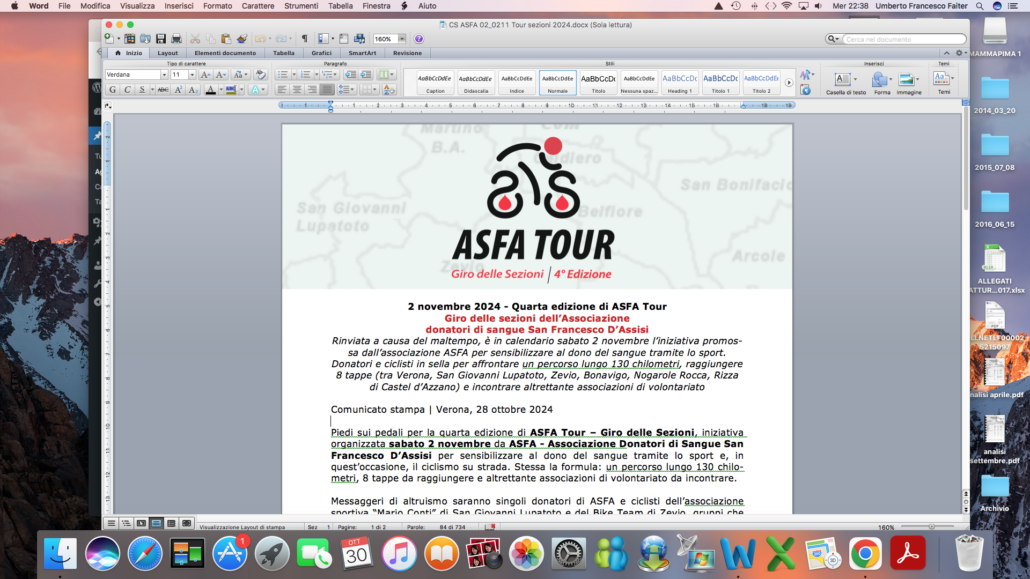Apply the Caption style
The width and height of the screenshot is (1030, 579).
[435, 83]
